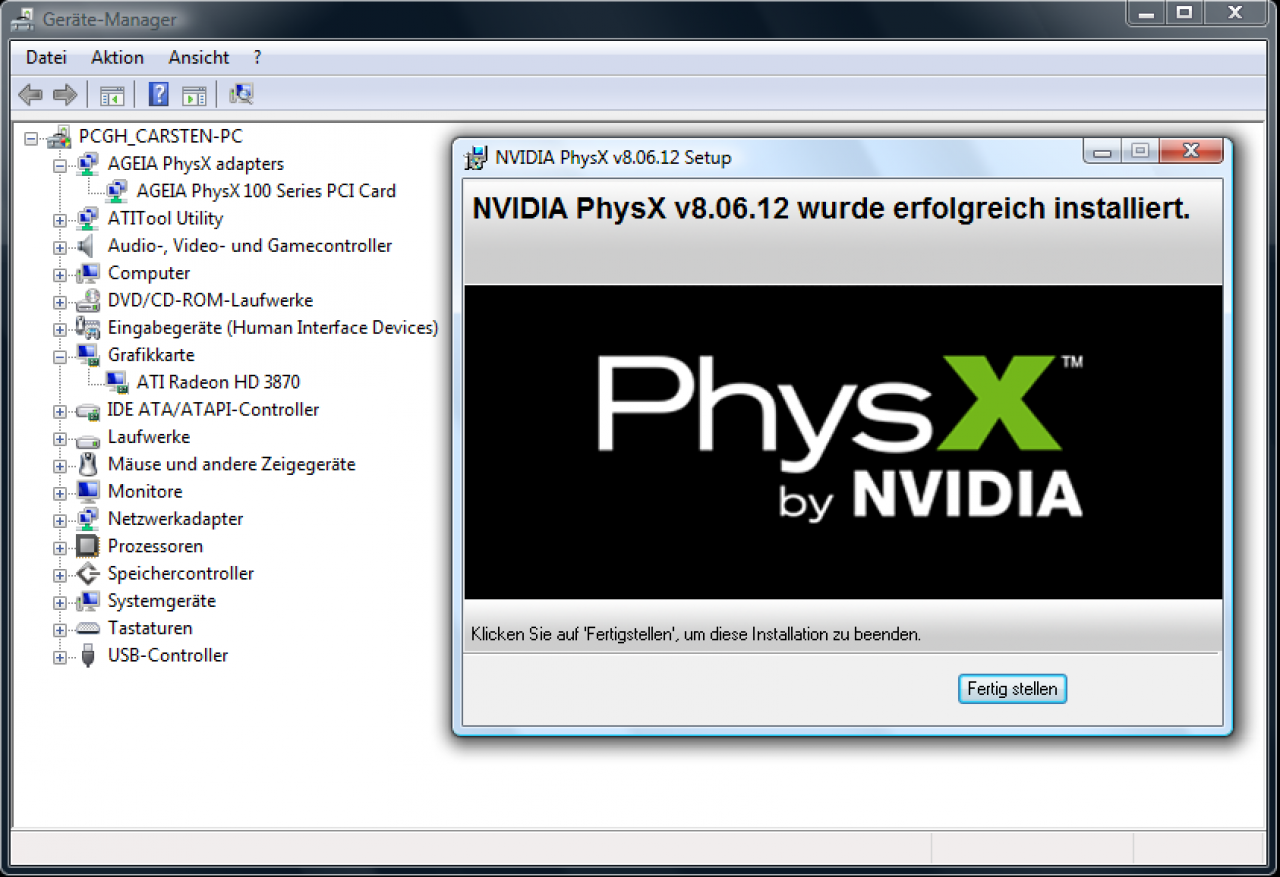
Task: Close the NVIDIA PhysX Setup dialog
Action: click(1190, 151)
